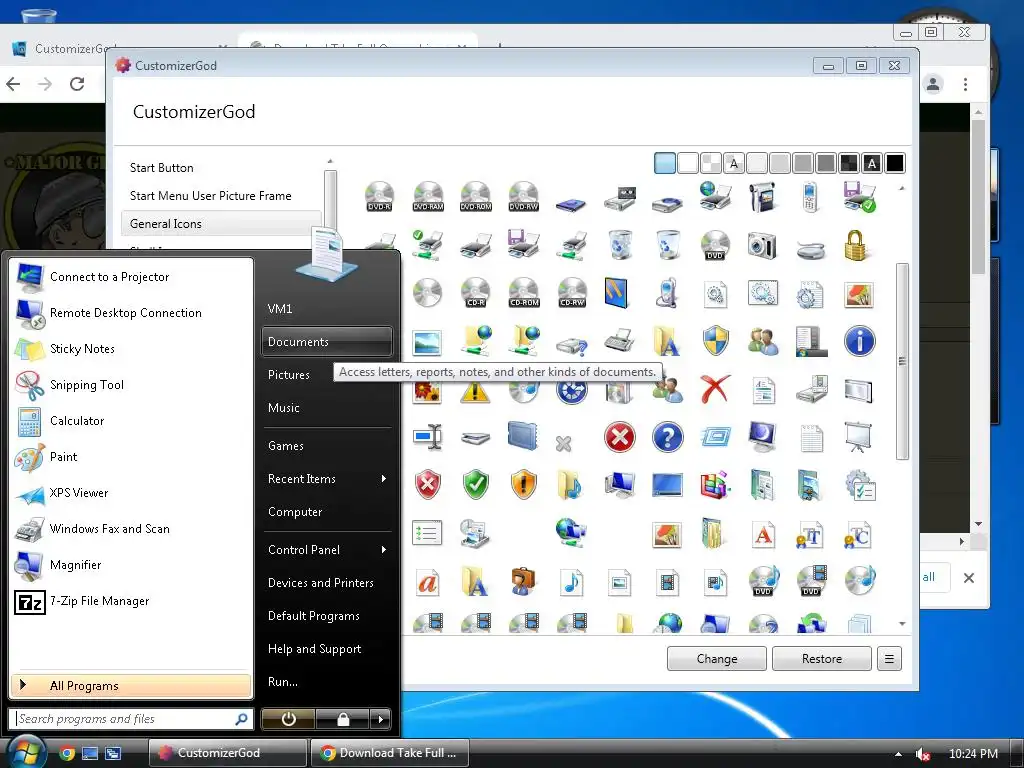Focus the Search programs and files box
The width and height of the screenshot is (1024, 768).
pyautogui.click(x=131, y=719)
